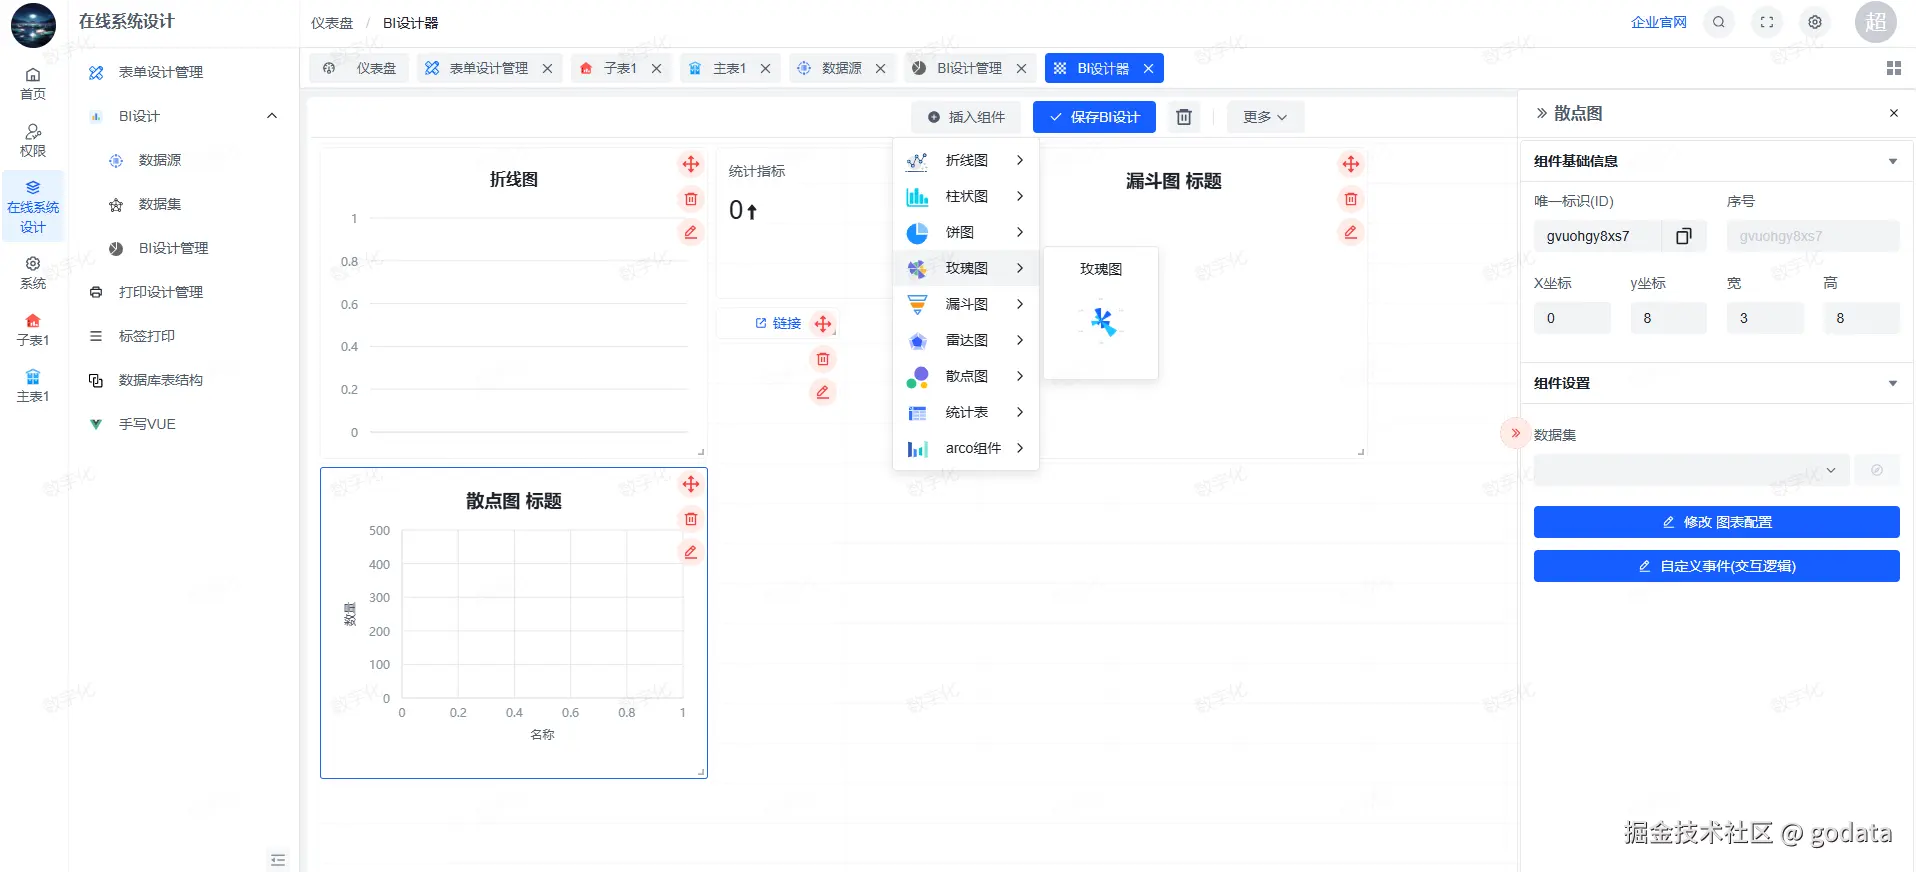The width and height of the screenshot is (1916, 872).
Task: Open 权限 in left rail
Action: coord(33,141)
